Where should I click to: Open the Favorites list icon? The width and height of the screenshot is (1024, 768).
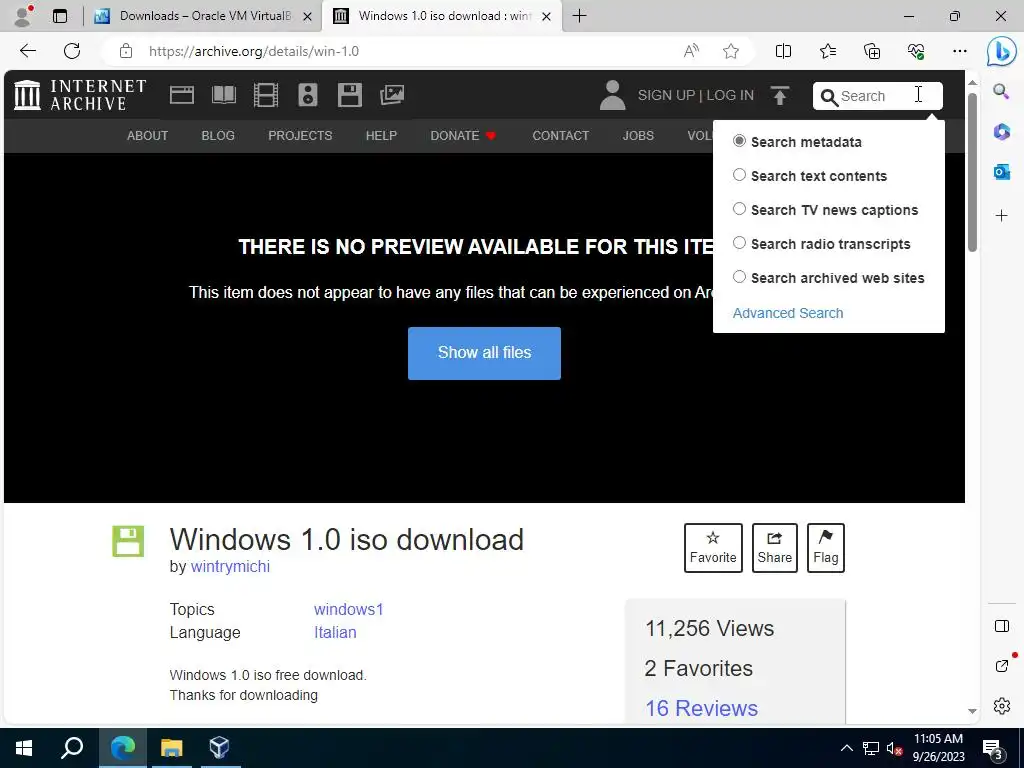827,51
